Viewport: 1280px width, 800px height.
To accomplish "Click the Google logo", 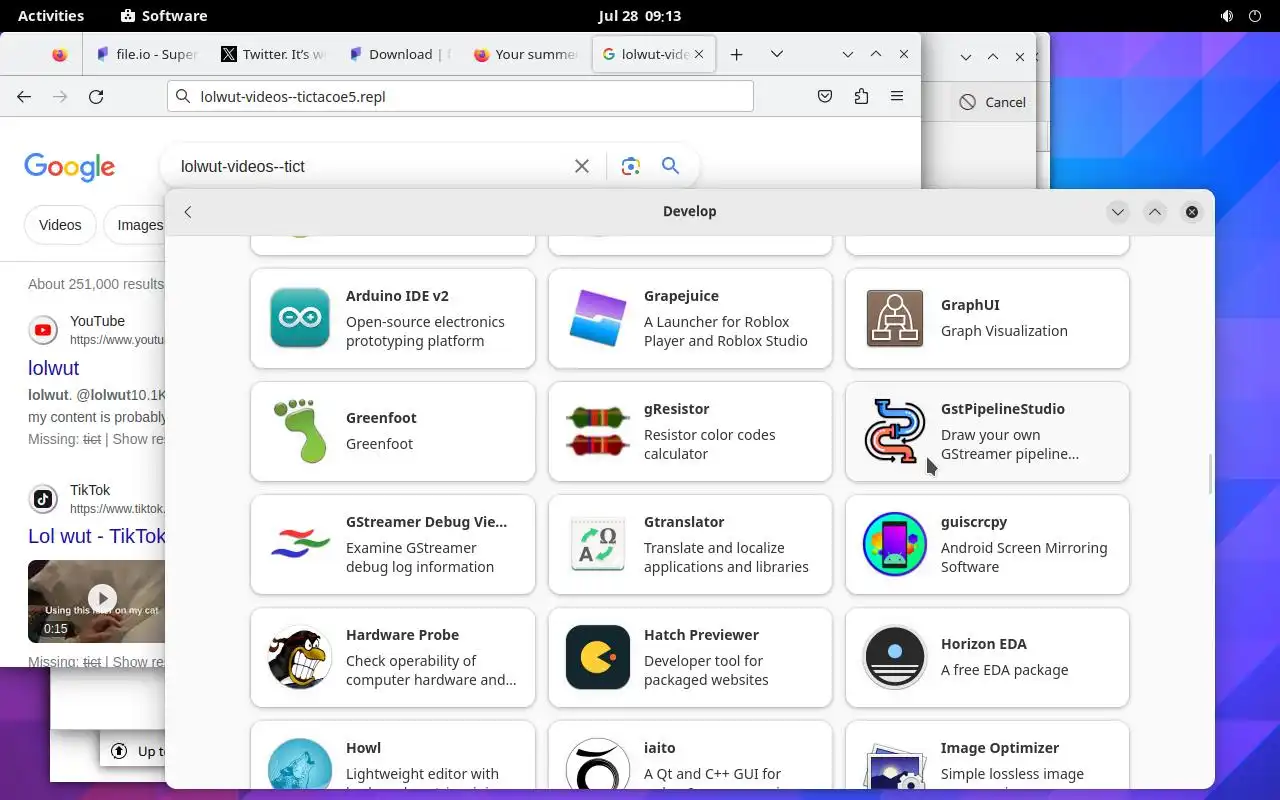I will coord(70,167).
